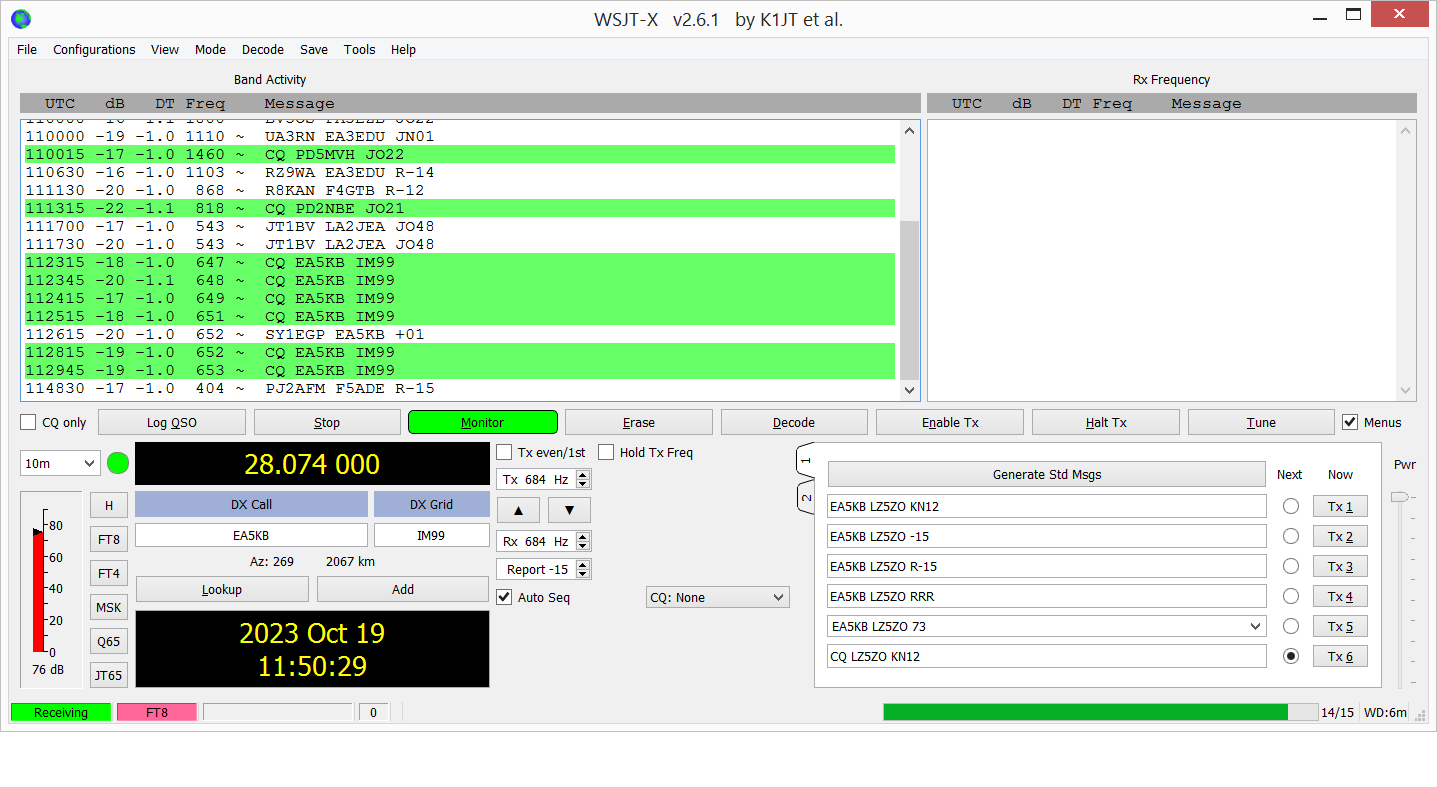Open the Configurations menu
The image size is (1437, 787).
[x=94, y=50]
